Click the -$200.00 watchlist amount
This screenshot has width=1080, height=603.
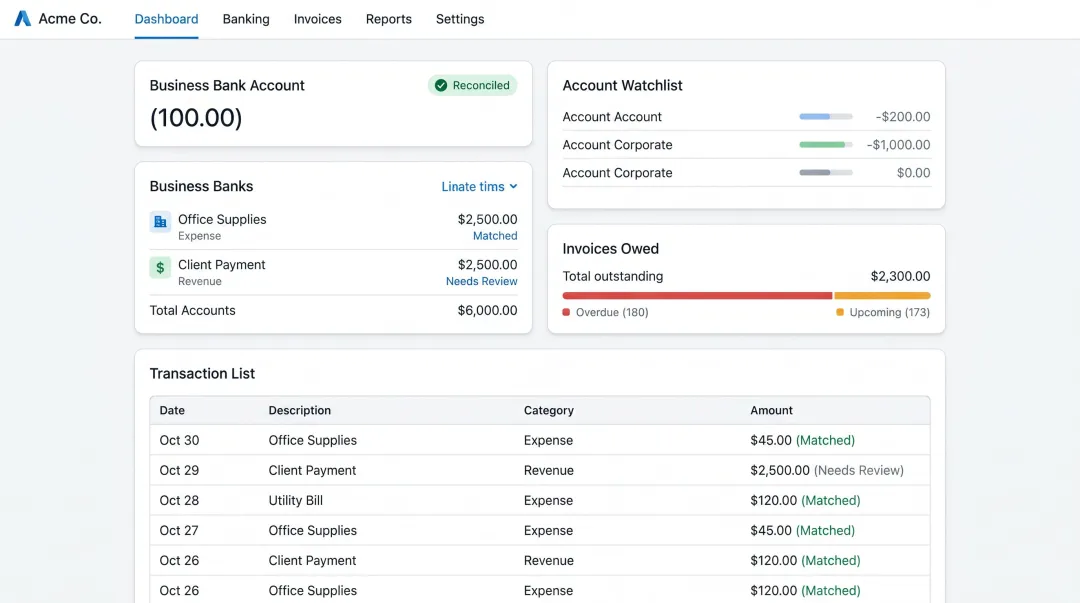pos(902,116)
